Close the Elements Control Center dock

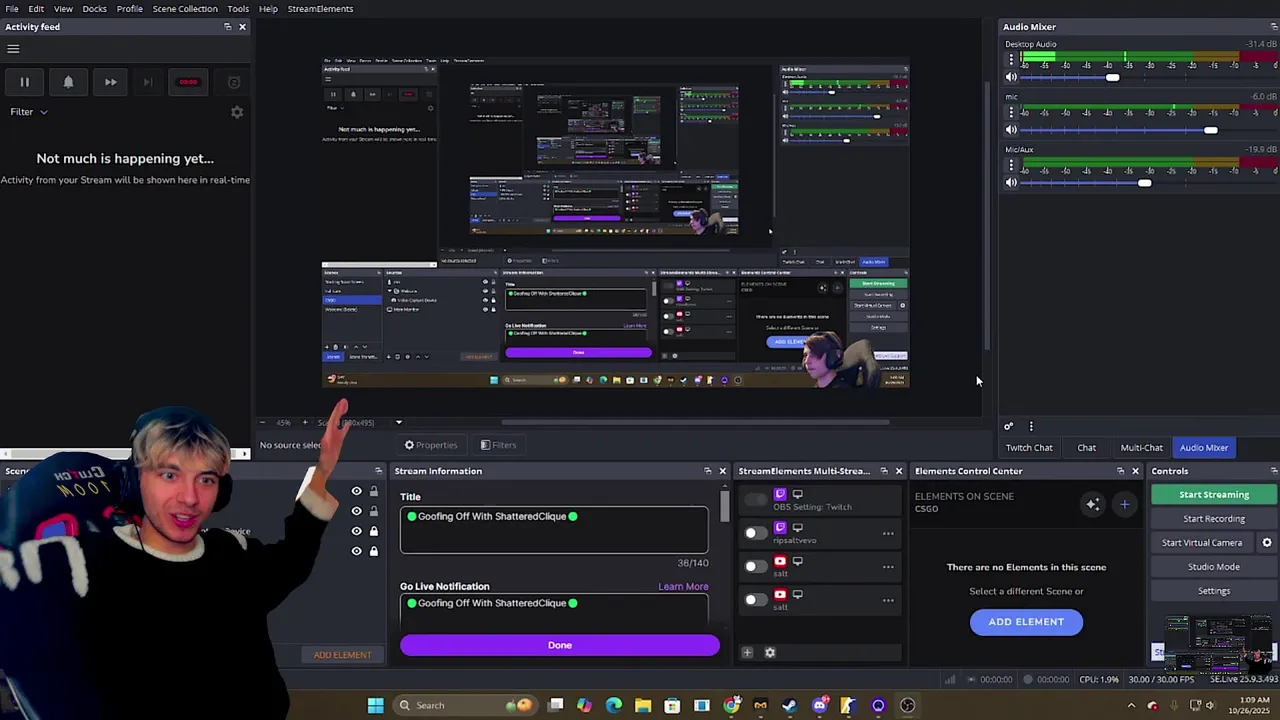1135,471
